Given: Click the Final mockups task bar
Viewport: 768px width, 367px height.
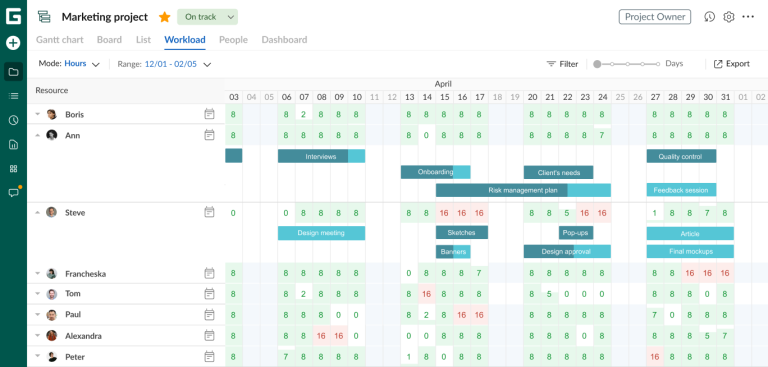Looking at the screenshot, I should [690, 251].
